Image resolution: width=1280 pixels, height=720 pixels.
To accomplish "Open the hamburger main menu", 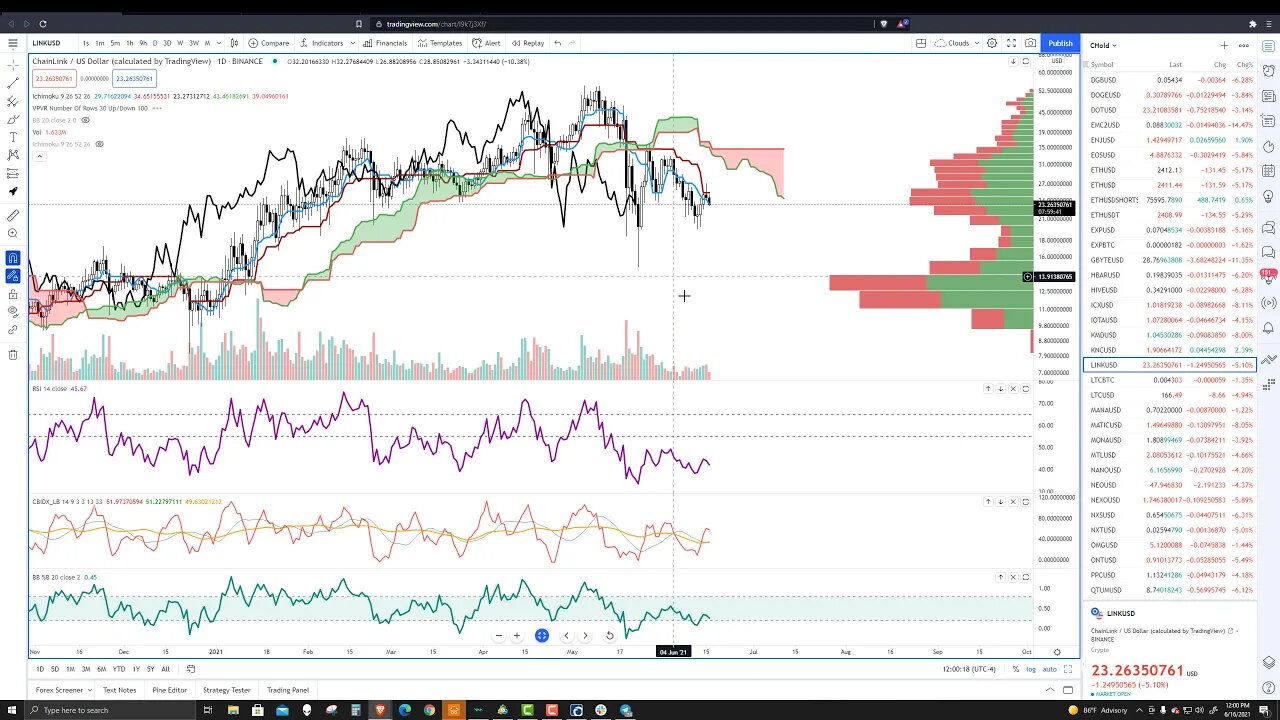I will (12, 43).
